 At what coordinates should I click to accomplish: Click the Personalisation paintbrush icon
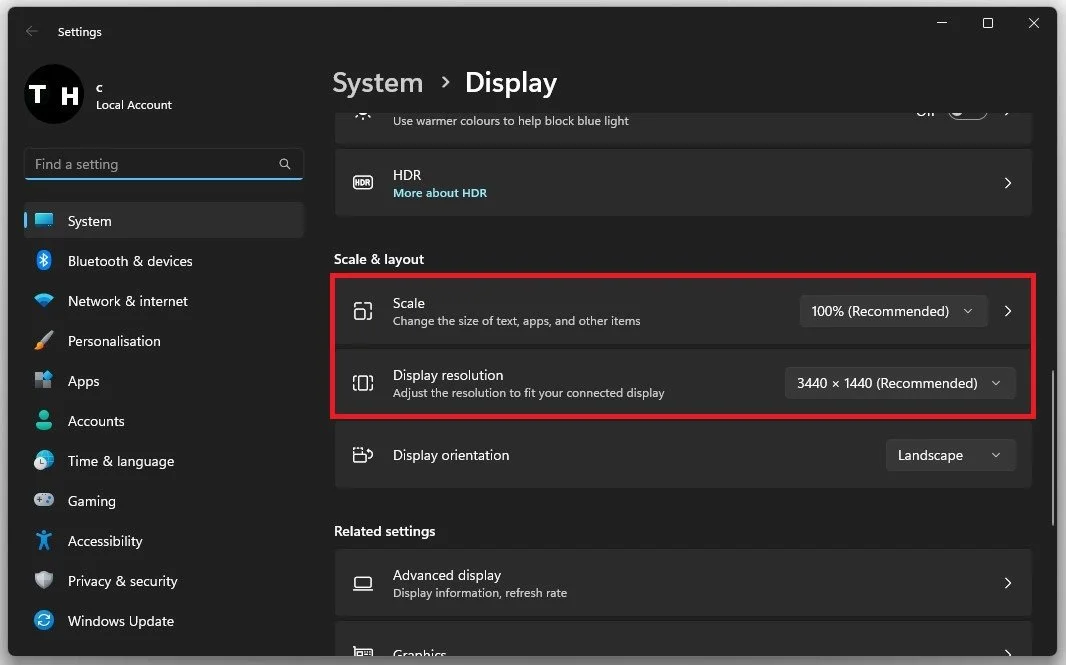click(x=44, y=341)
